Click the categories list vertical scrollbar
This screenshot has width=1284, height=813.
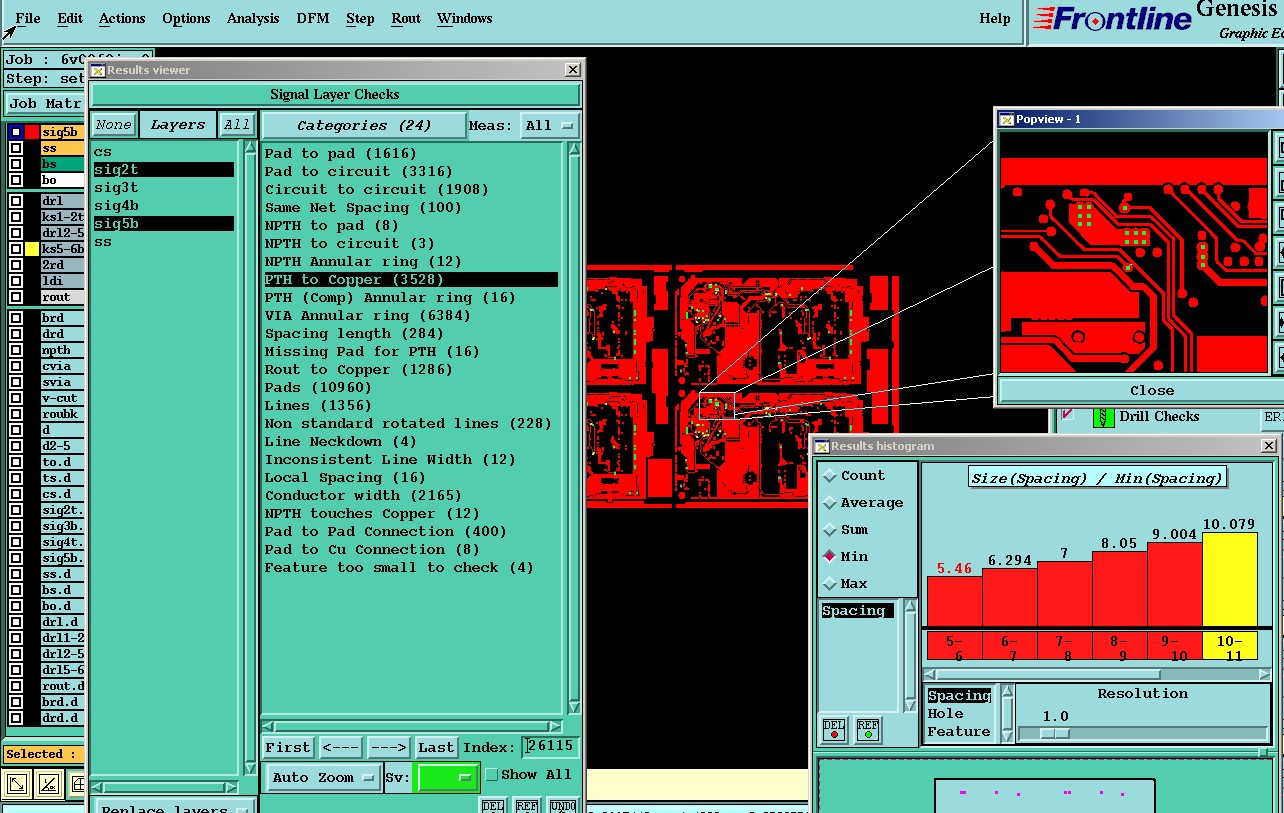[x=574, y=428]
